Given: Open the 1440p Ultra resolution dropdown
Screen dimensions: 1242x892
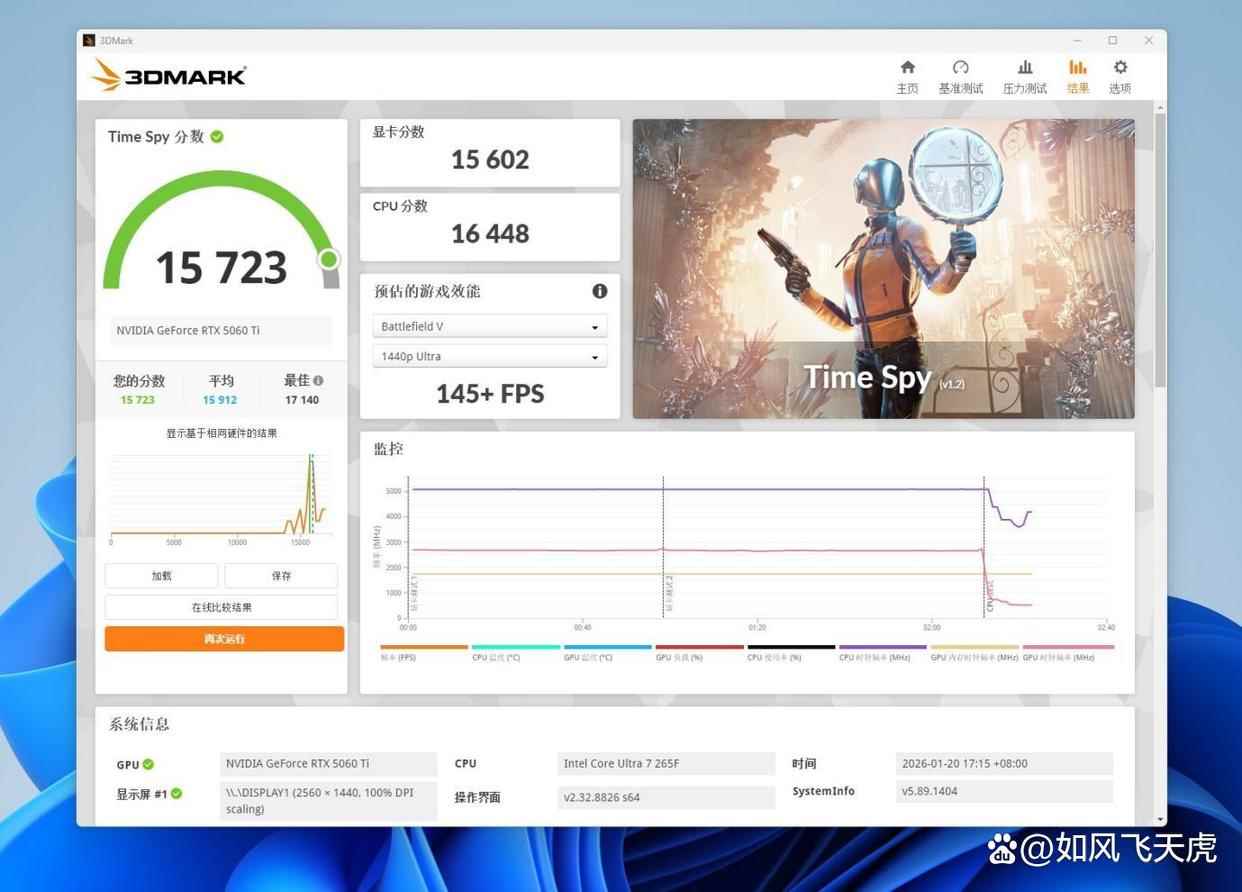Looking at the screenshot, I should pos(489,357).
